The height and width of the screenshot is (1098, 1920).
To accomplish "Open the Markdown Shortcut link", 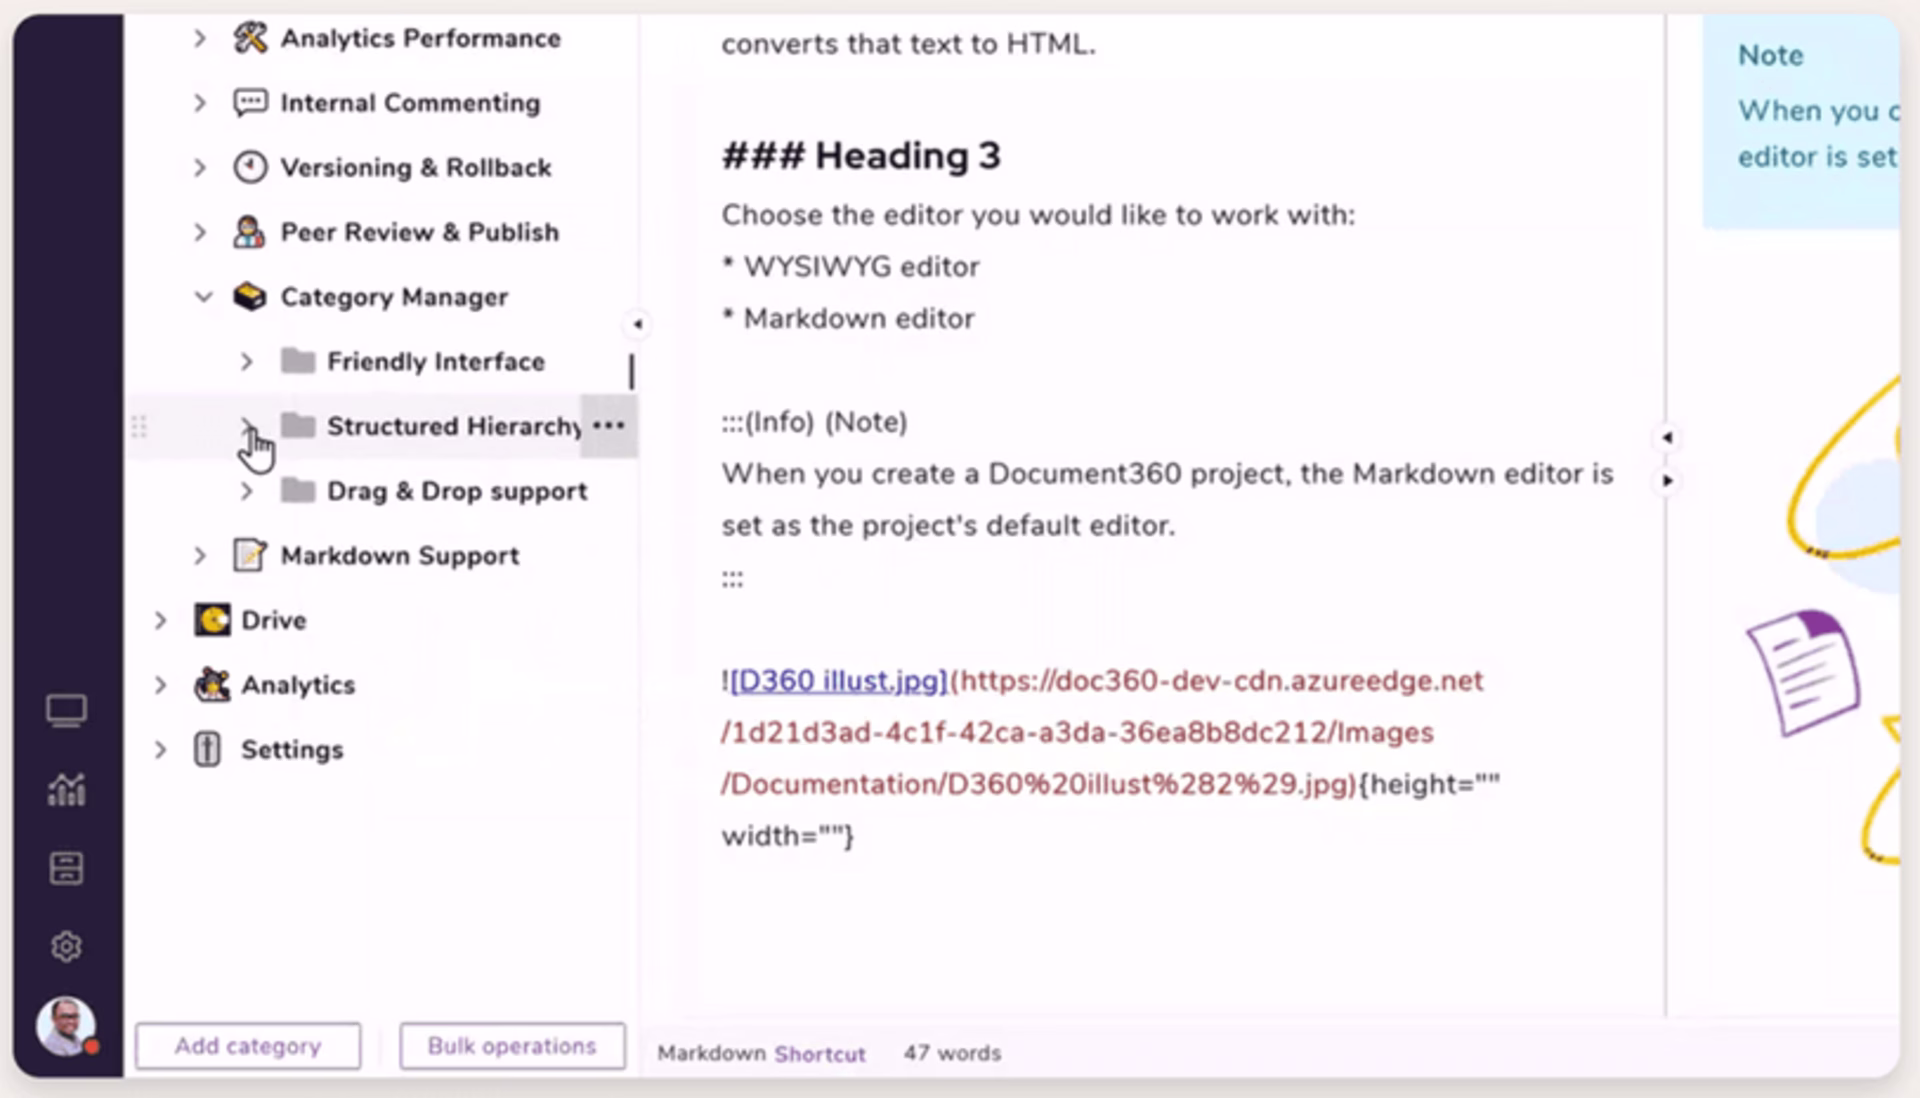I will click(819, 1054).
